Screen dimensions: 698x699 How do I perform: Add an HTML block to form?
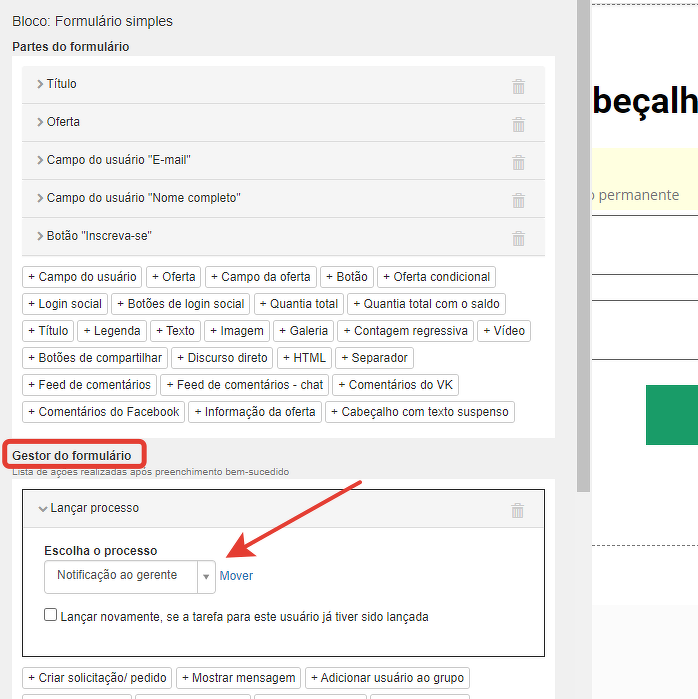[304, 358]
